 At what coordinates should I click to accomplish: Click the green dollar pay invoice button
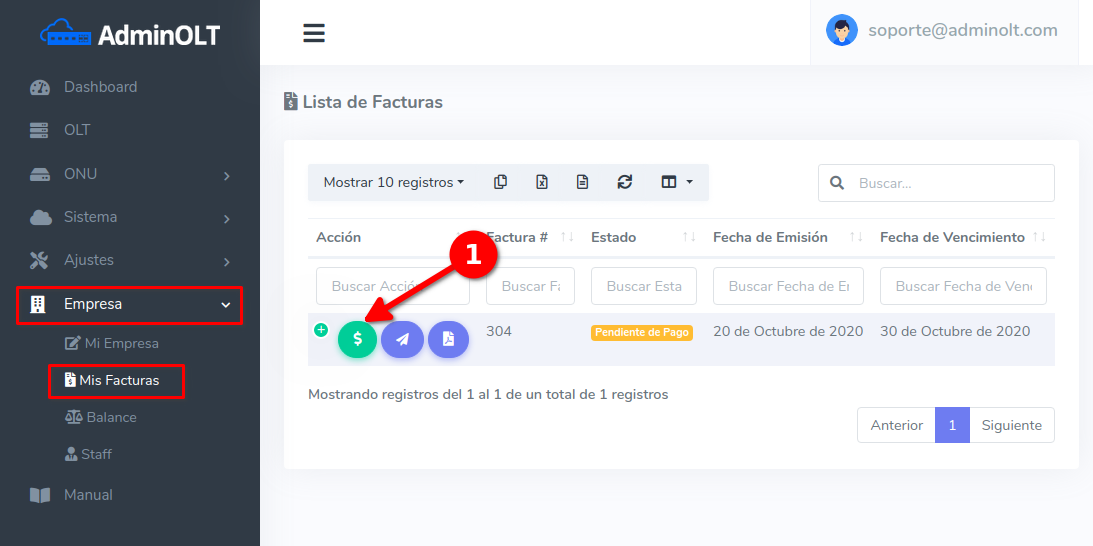pyautogui.click(x=357, y=339)
